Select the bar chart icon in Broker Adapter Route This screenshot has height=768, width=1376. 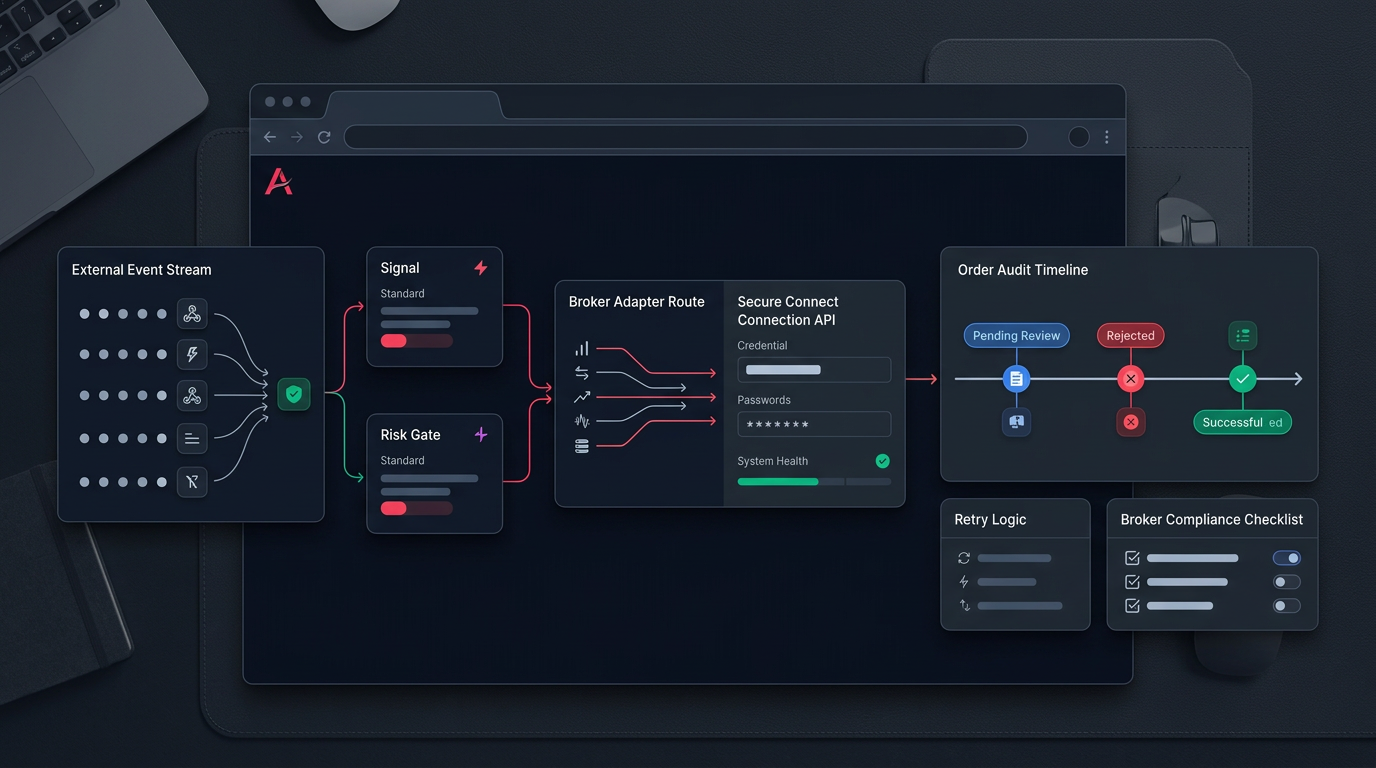click(582, 349)
